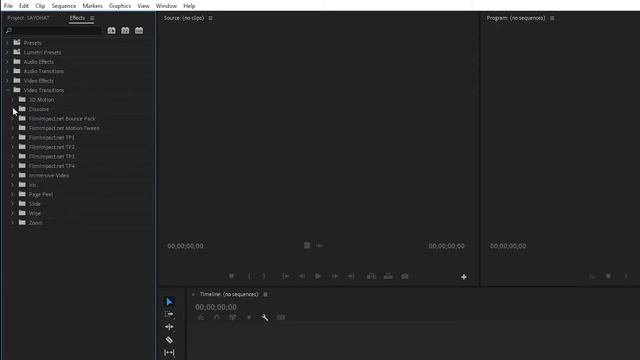Viewport: 640px width, 360px height.
Task: Go to In point in Source monitor
Action: pyautogui.click(x=286, y=276)
